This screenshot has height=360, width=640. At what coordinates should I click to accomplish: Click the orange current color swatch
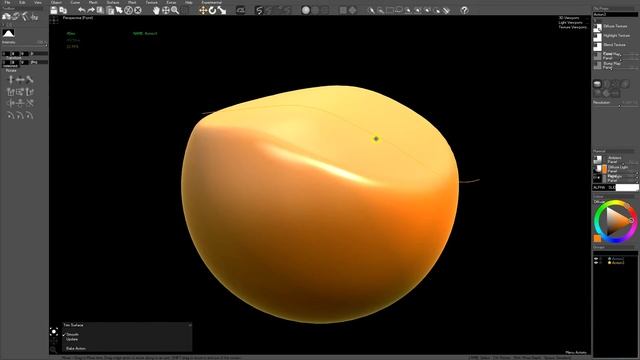(x=597, y=238)
